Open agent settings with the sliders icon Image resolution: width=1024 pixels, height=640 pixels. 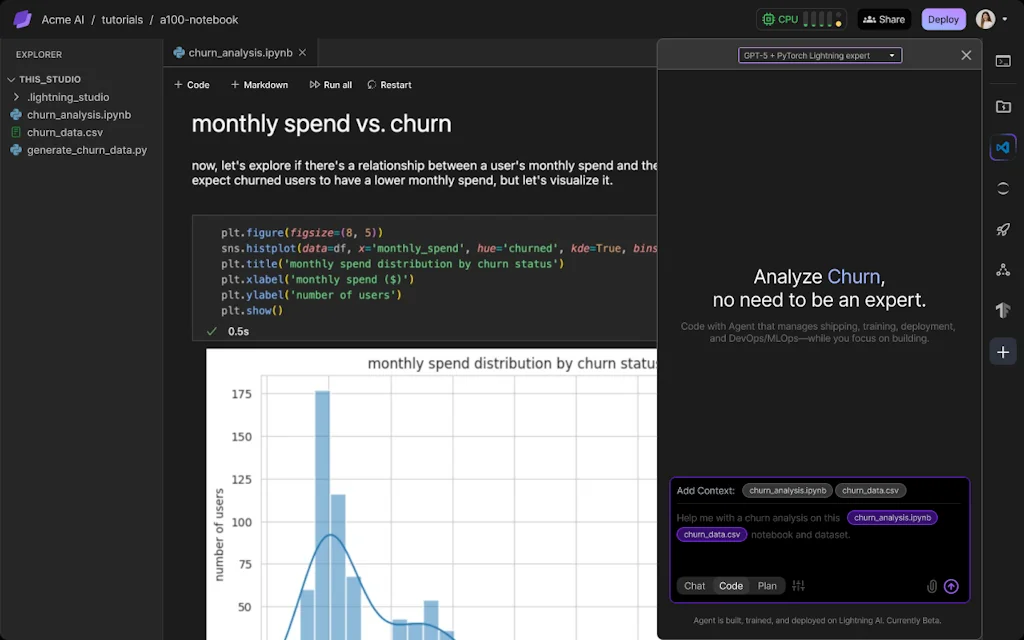[798, 585]
